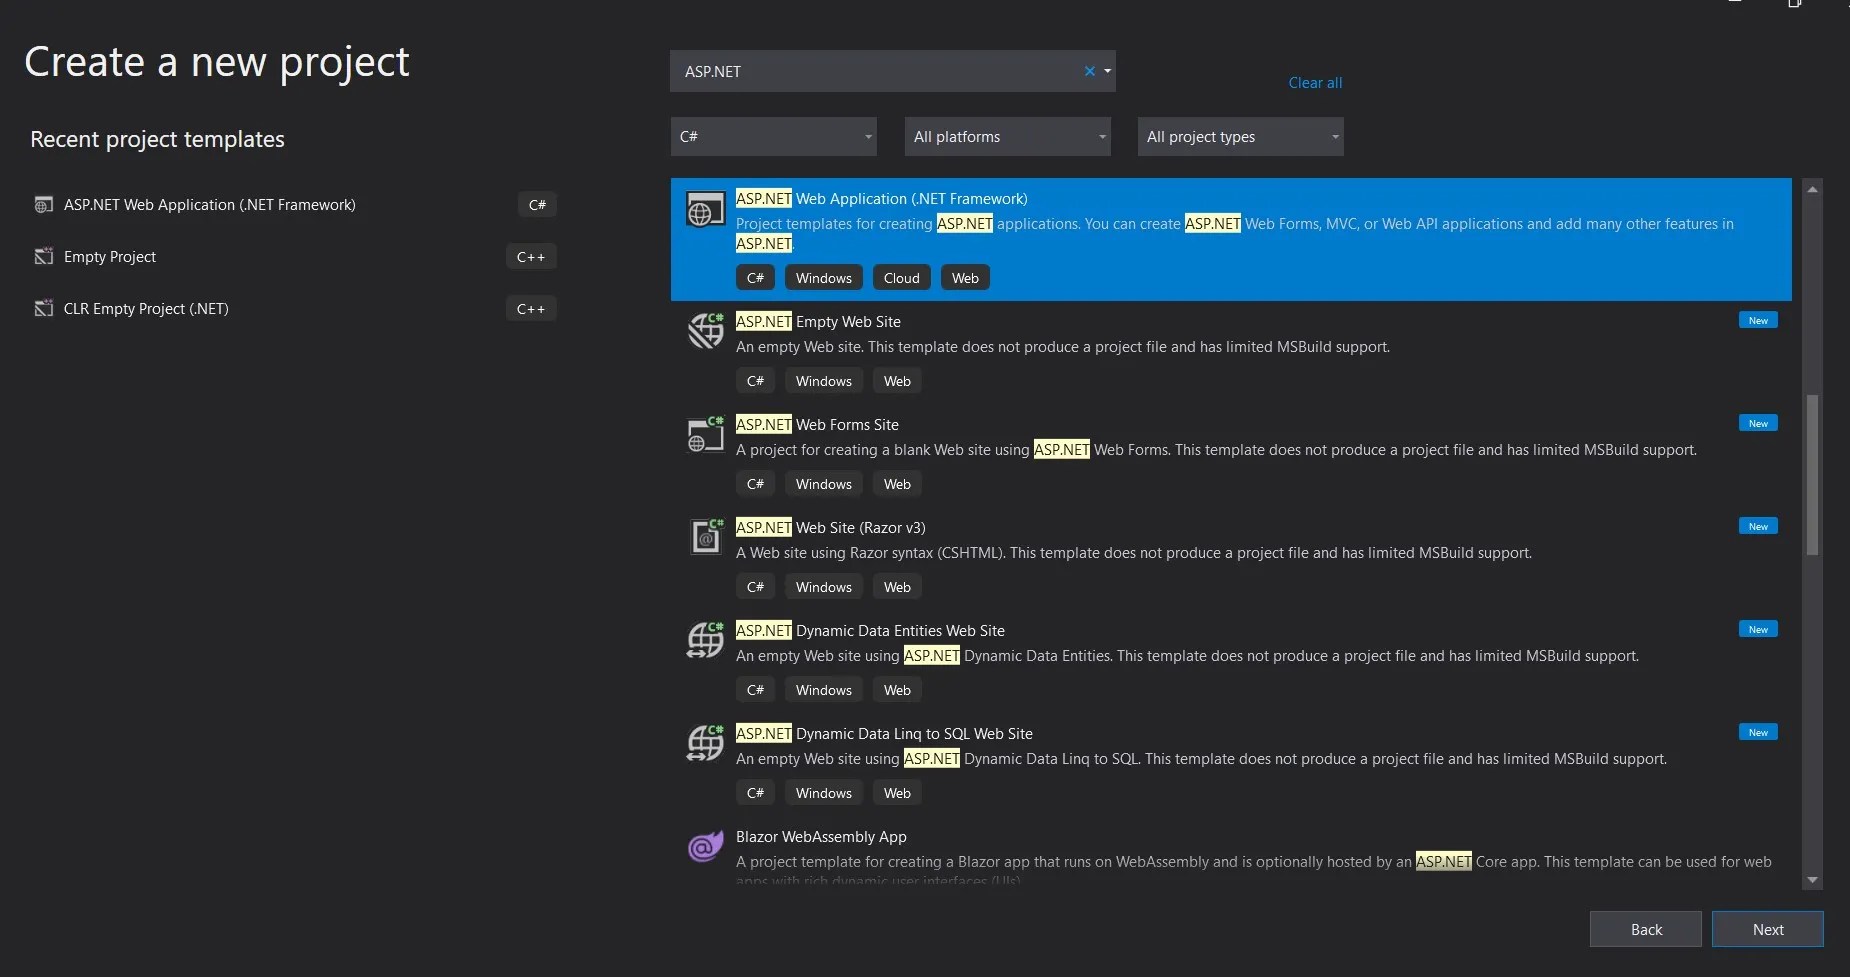Click New badge on ASP.NET Empty Web Site
The height and width of the screenshot is (977, 1850).
coord(1758,321)
